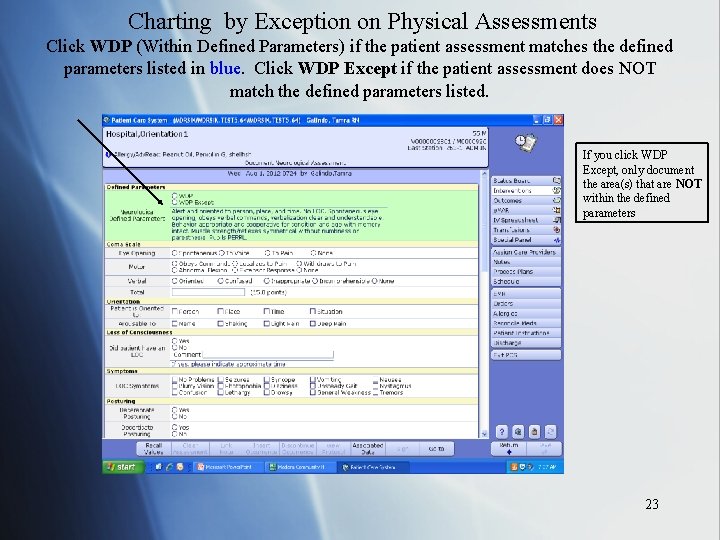720x540 pixels.
Task: Open the Reconcile Meds menu item
Action: tap(526, 323)
